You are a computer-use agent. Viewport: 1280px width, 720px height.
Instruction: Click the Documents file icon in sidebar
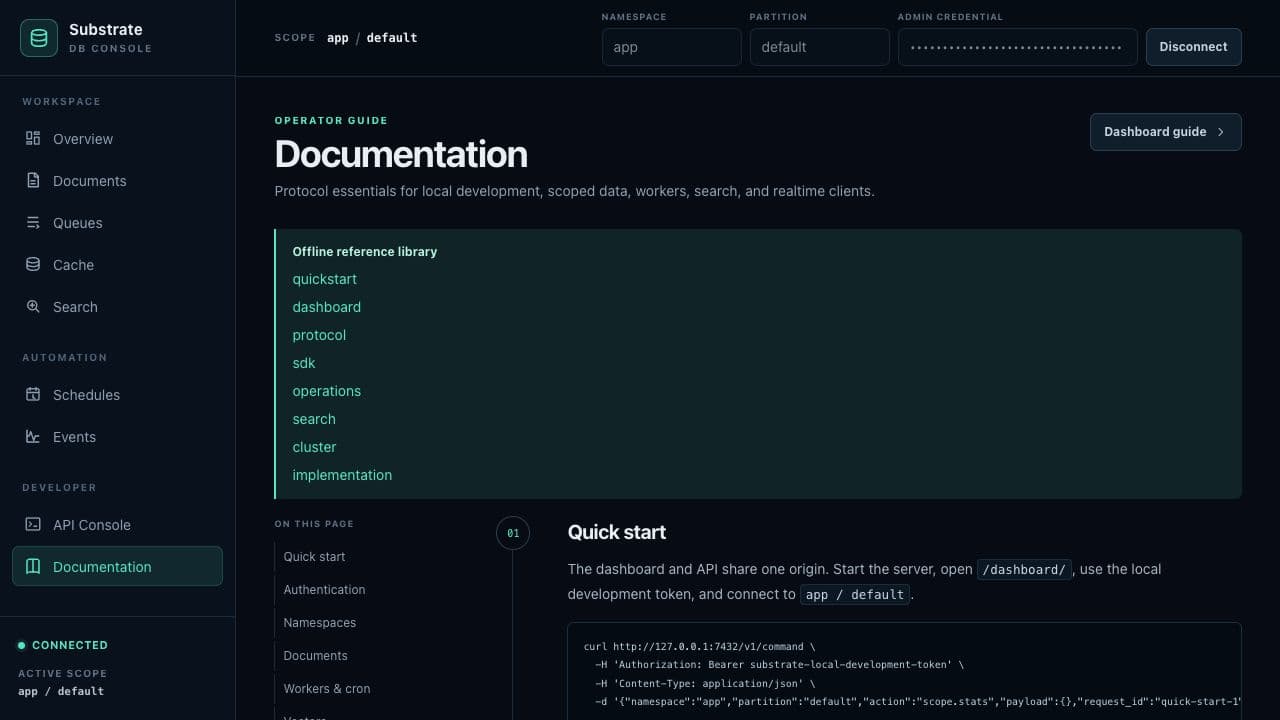click(x=33, y=180)
